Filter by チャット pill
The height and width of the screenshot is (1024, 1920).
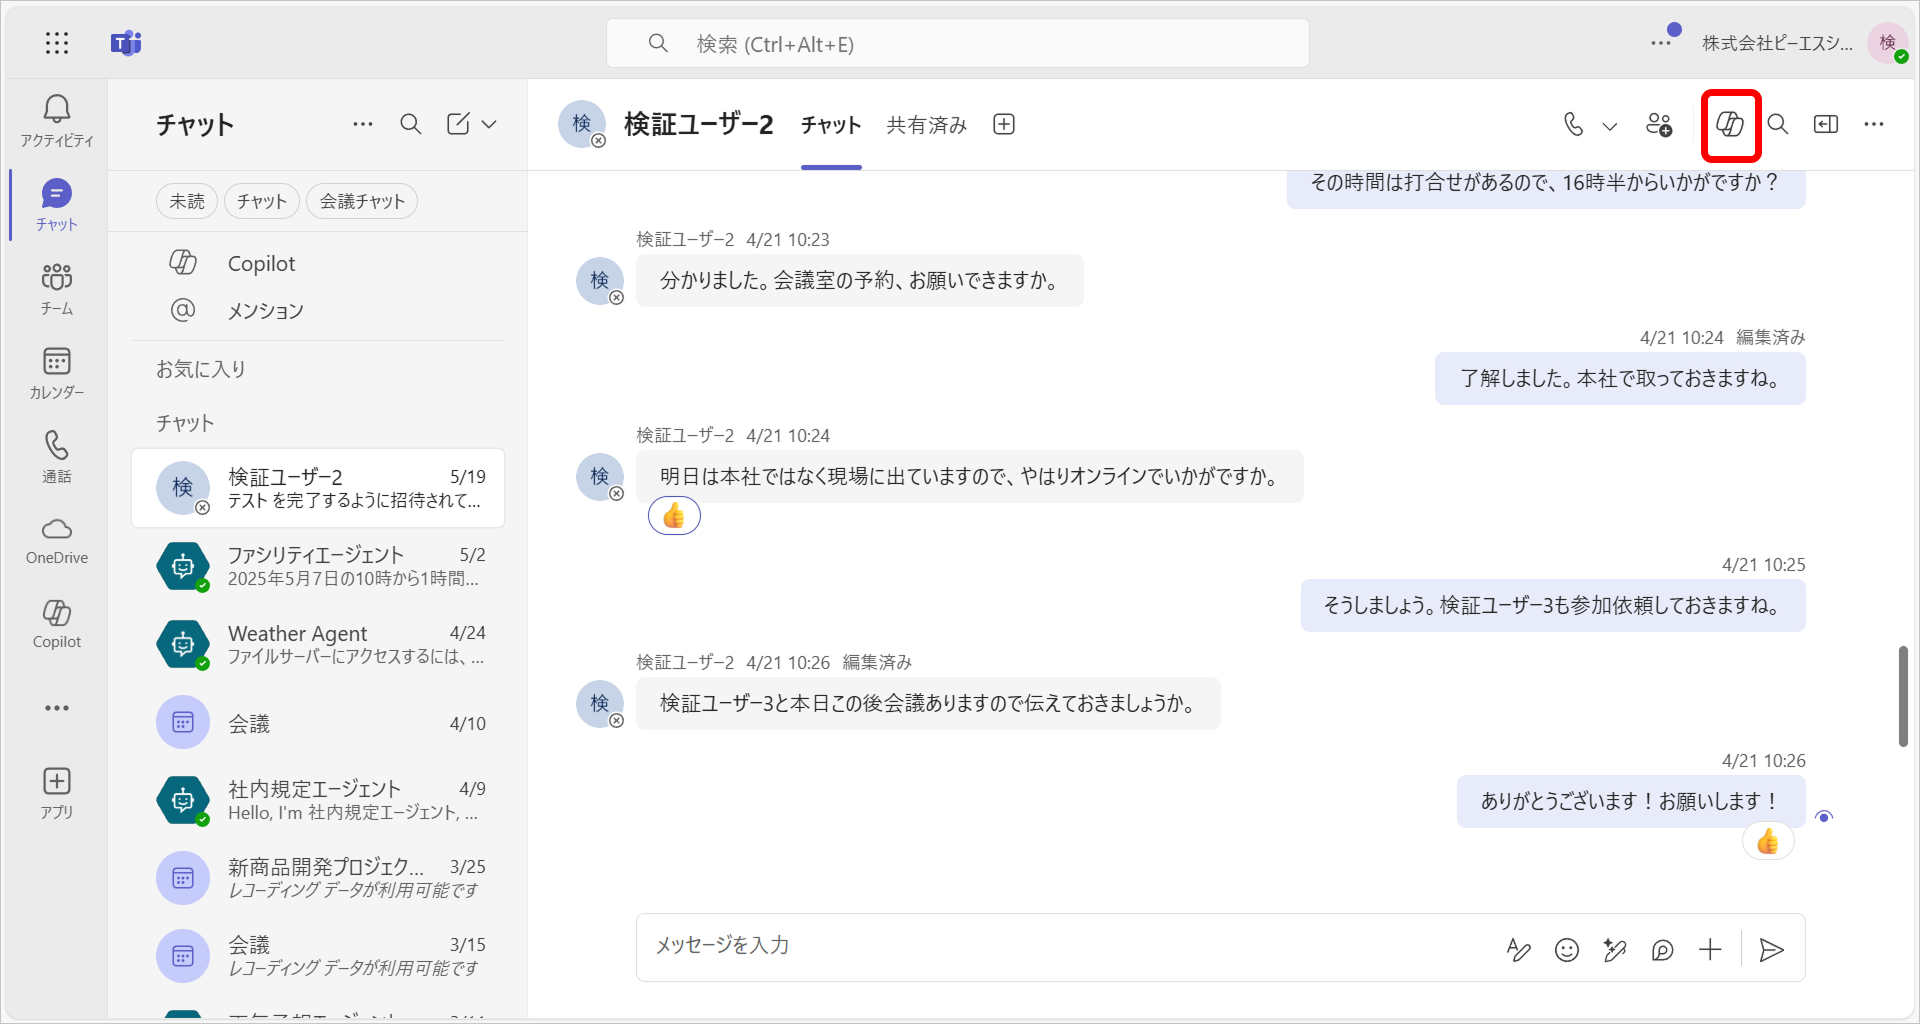tap(262, 201)
